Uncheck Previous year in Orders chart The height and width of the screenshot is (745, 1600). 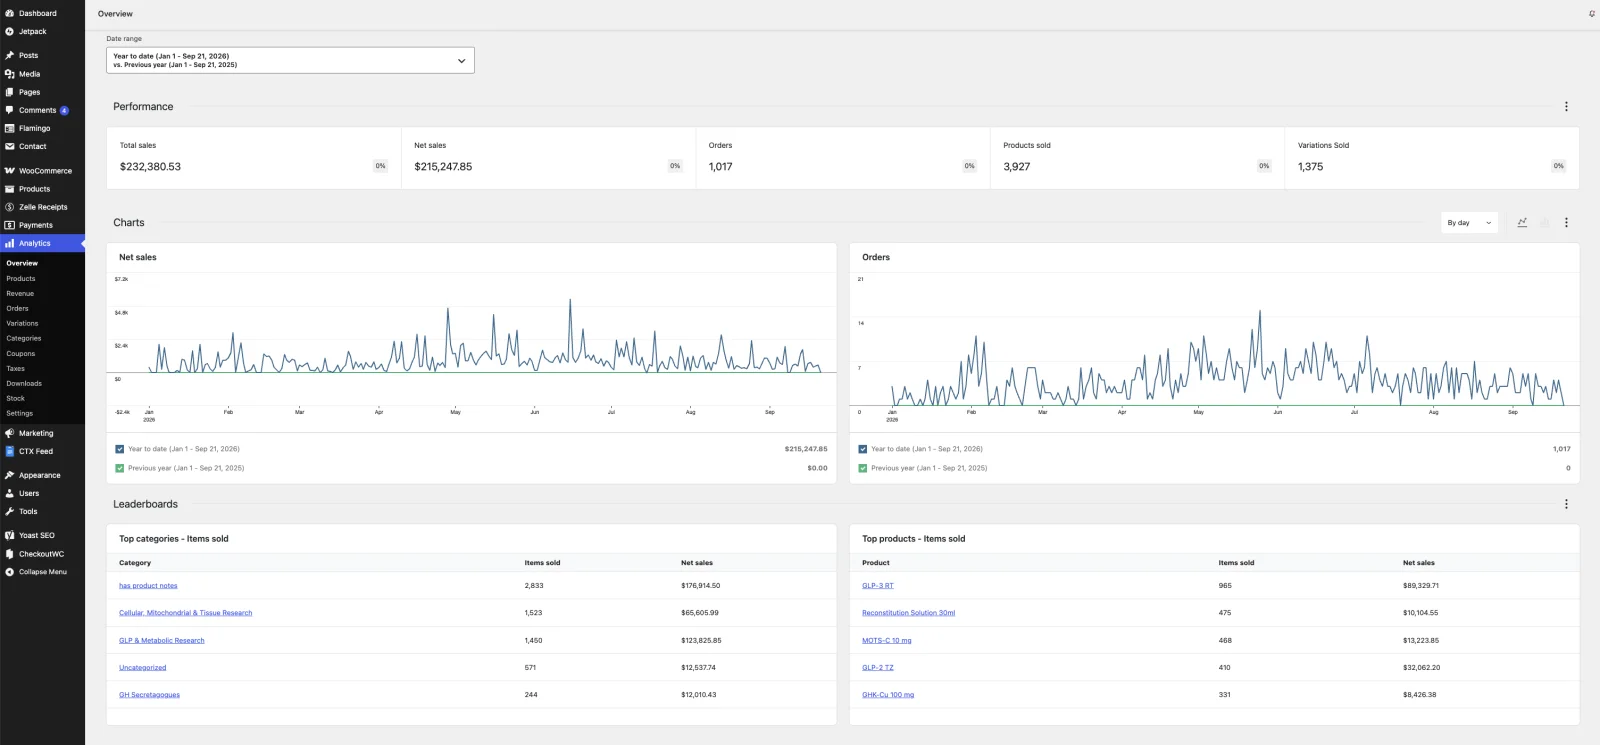(x=863, y=468)
